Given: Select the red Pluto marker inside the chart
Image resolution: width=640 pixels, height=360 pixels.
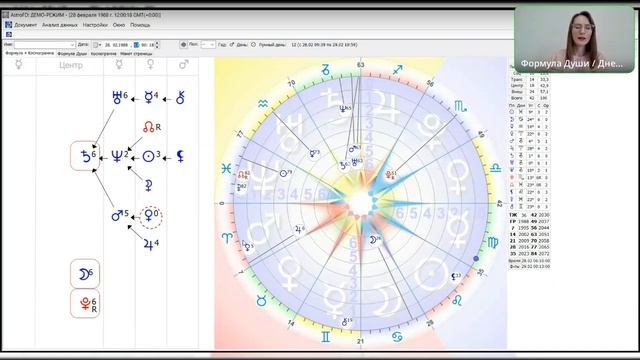Looking at the screenshot, I should [390, 175].
